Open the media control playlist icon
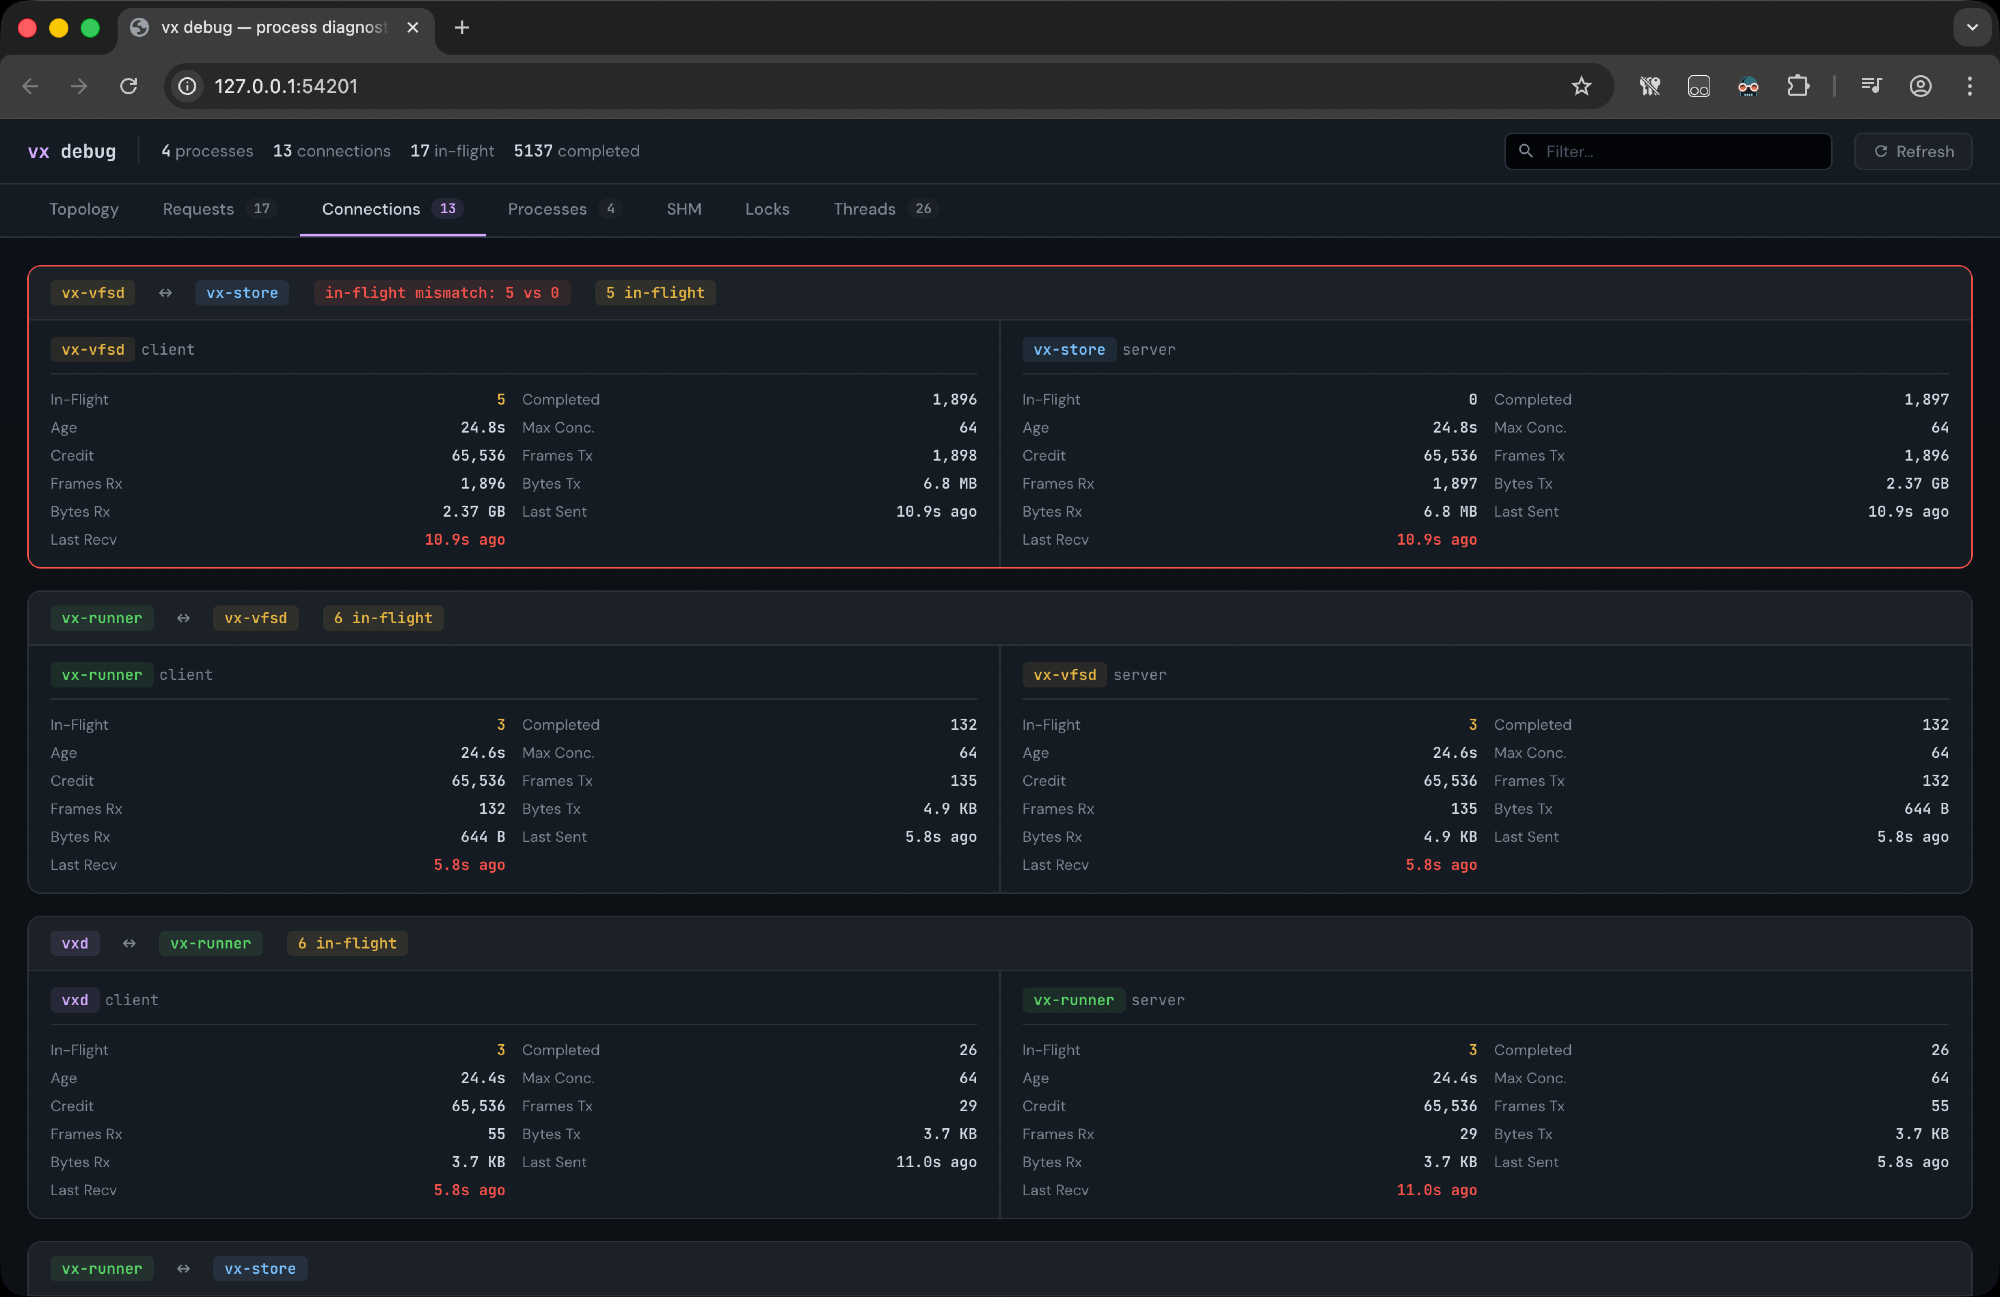Screen dimensions: 2000x1297 click(x=1871, y=86)
